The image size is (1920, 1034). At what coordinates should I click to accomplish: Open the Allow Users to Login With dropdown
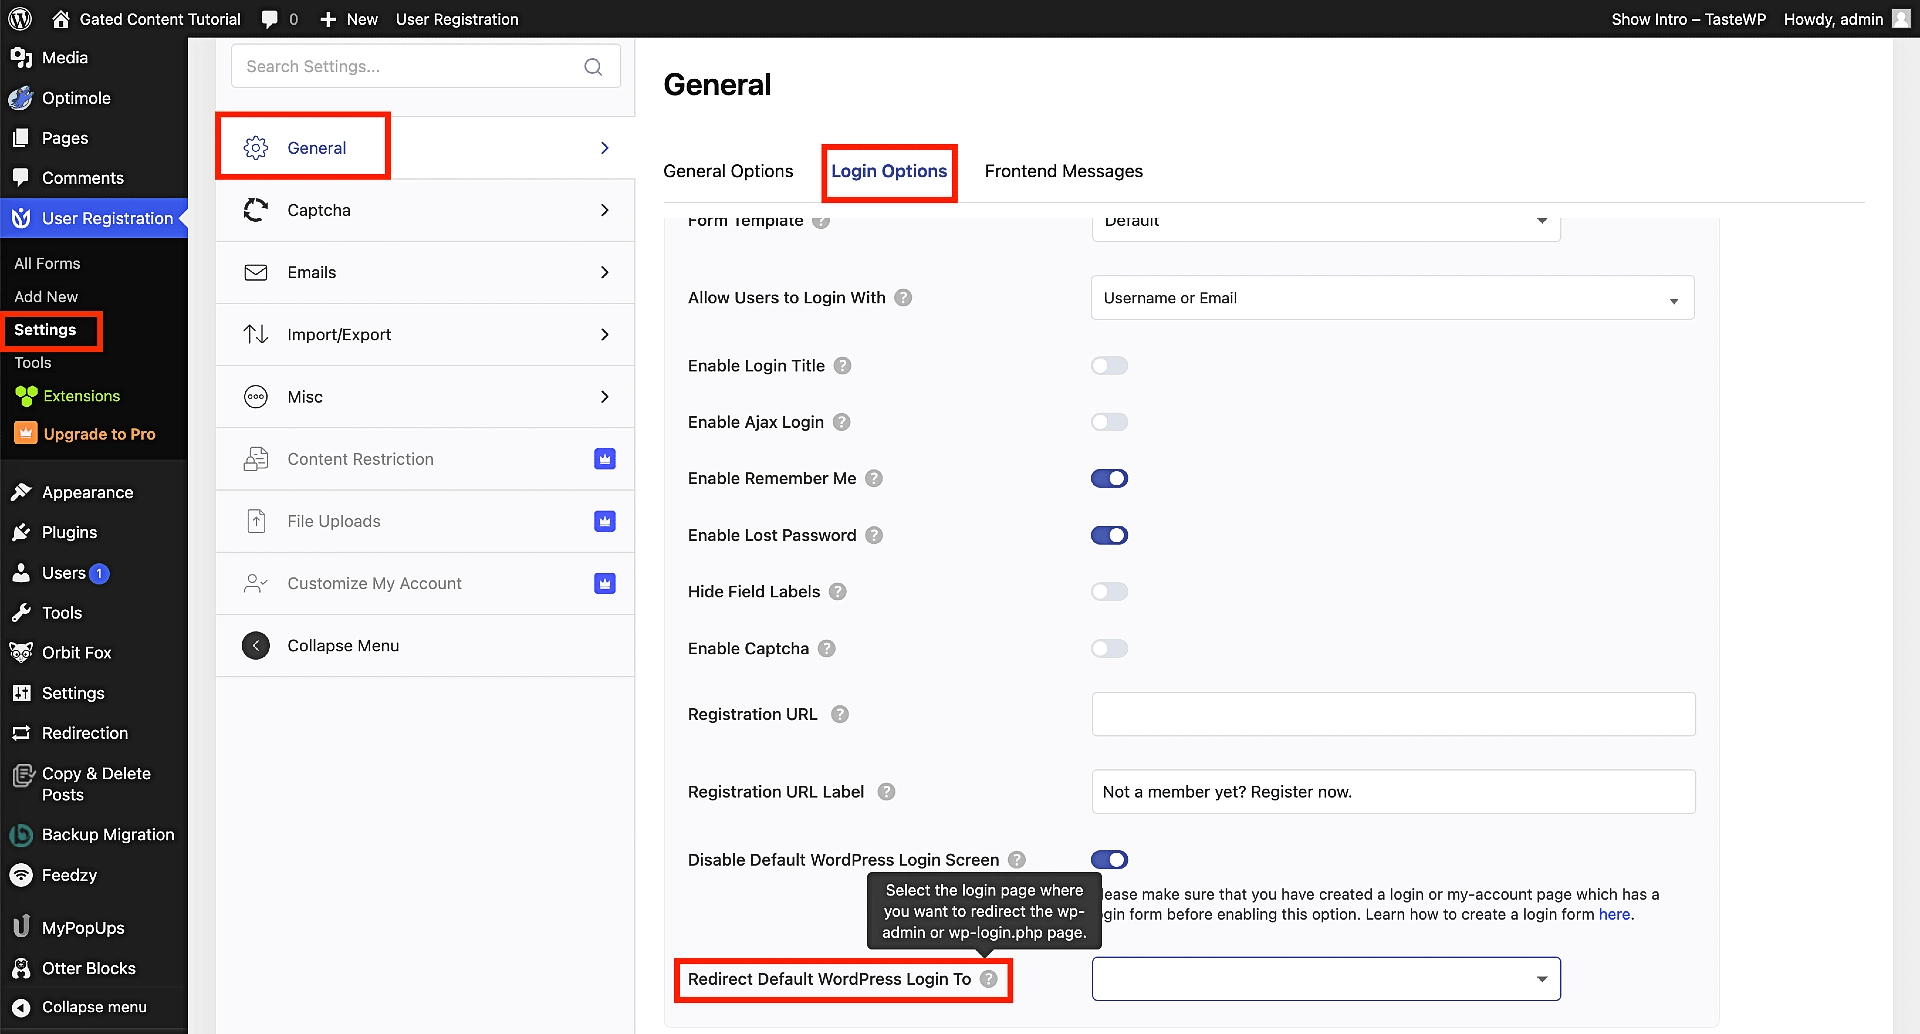pos(1392,298)
